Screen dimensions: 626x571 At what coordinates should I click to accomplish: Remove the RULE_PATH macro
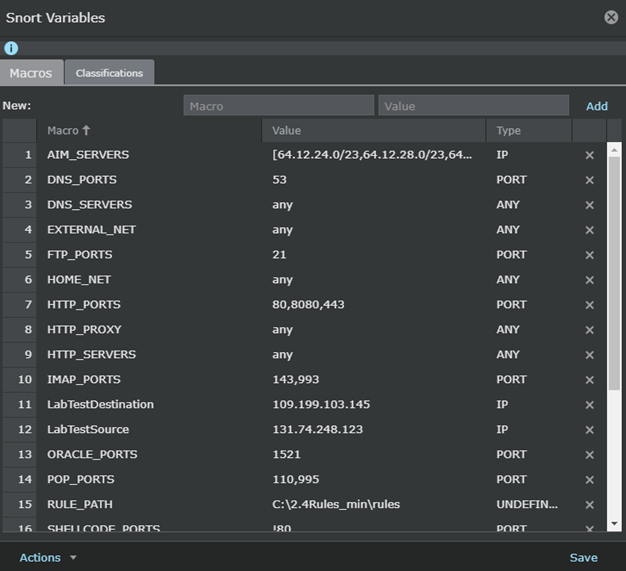pos(589,505)
